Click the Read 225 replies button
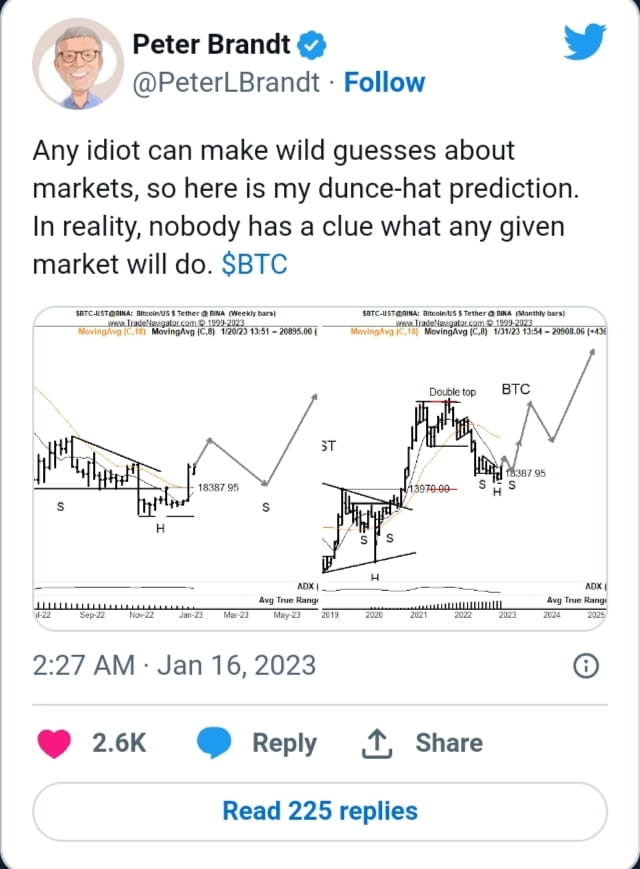 [x=320, y=810]
